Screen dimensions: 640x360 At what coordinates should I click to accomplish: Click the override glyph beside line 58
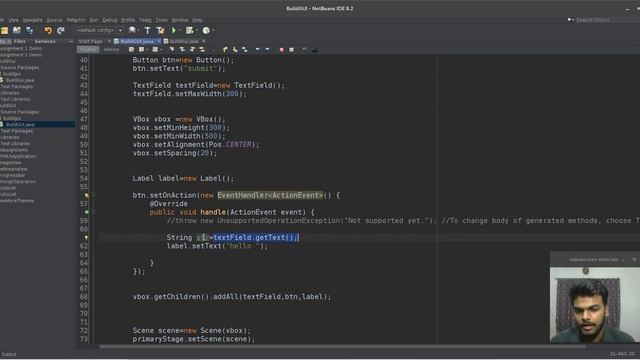coord(86,212)
